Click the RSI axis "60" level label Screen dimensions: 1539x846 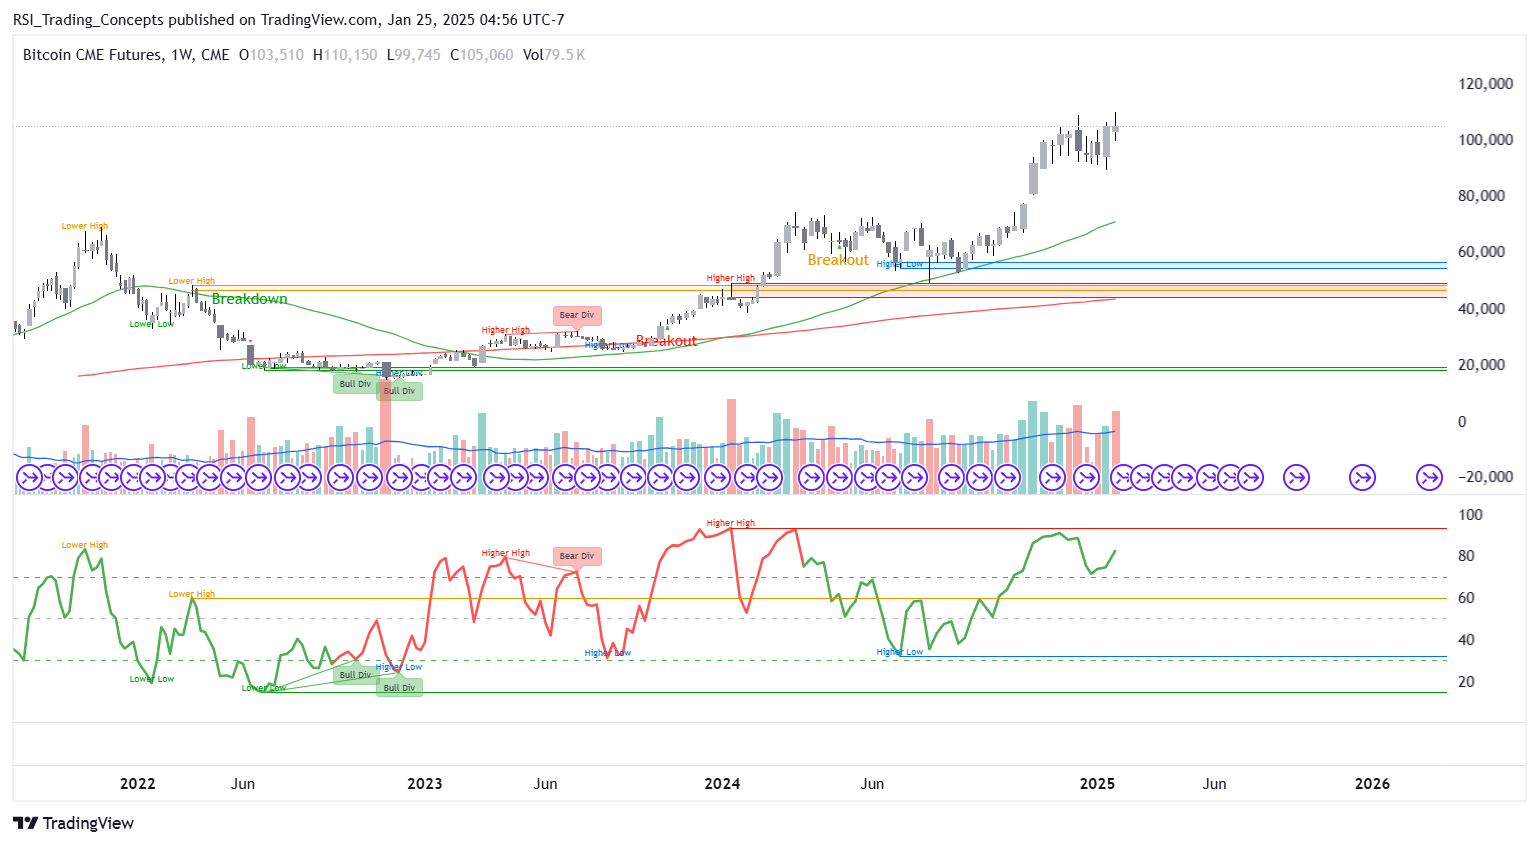coord(1467,598)
